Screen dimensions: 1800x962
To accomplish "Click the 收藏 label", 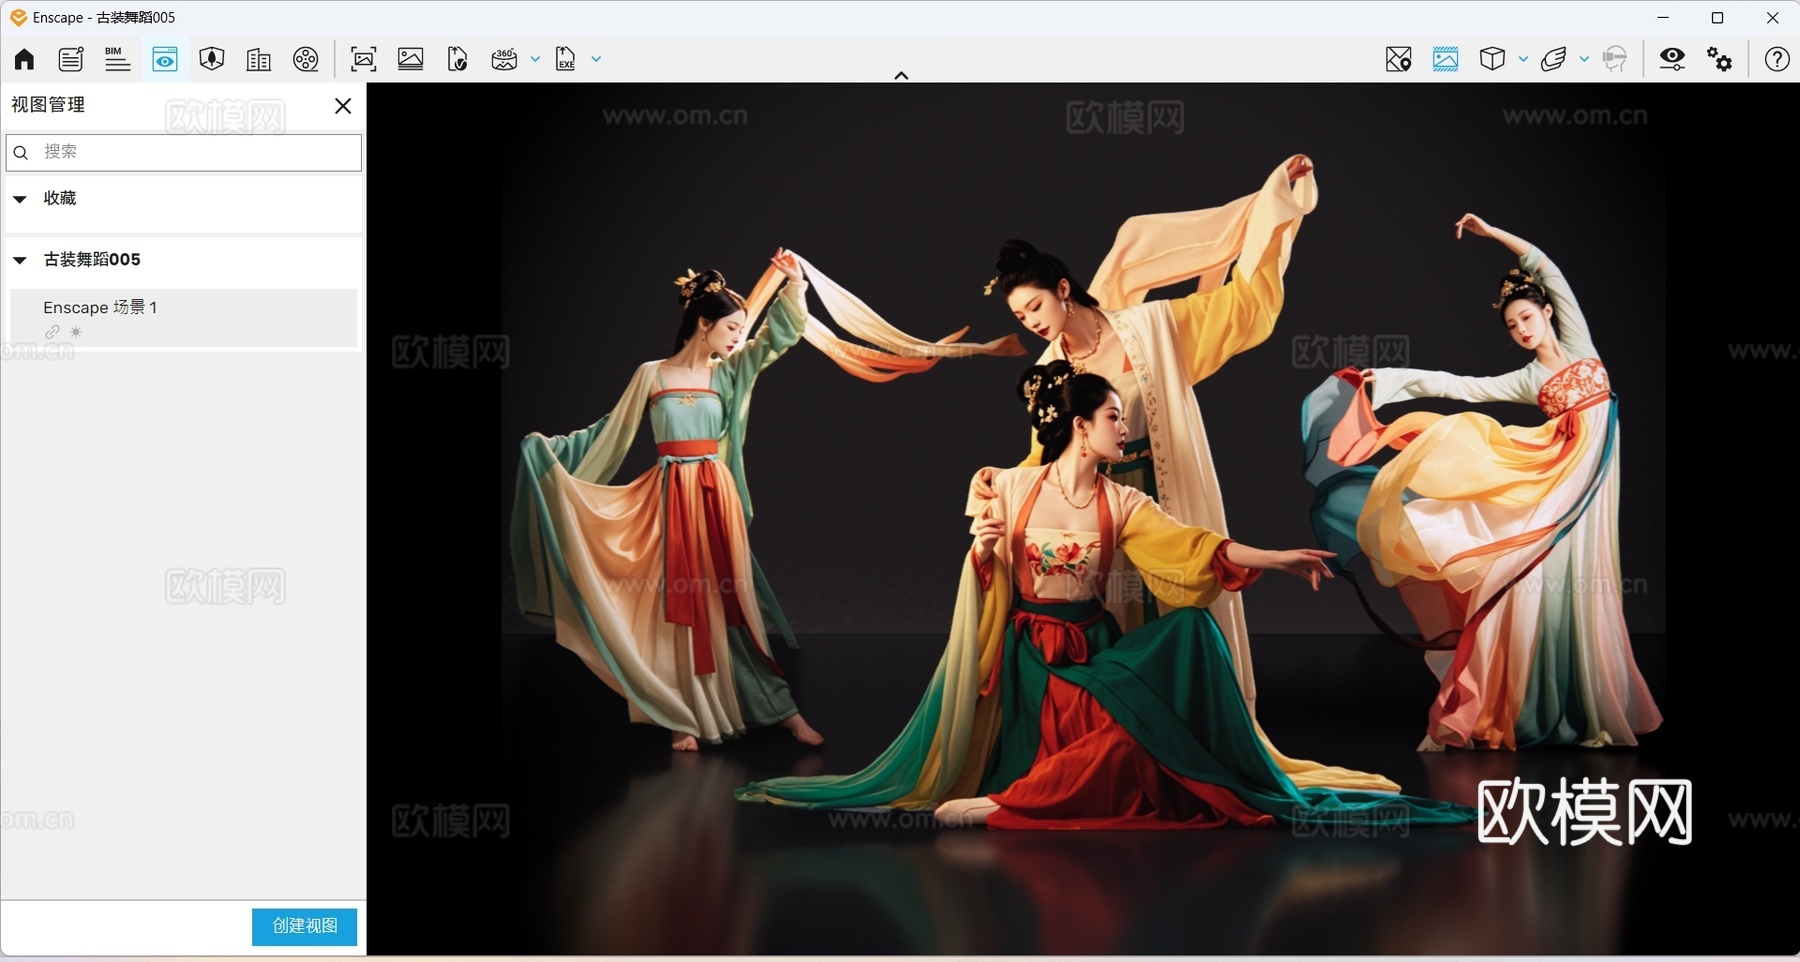I will point(60,198).
